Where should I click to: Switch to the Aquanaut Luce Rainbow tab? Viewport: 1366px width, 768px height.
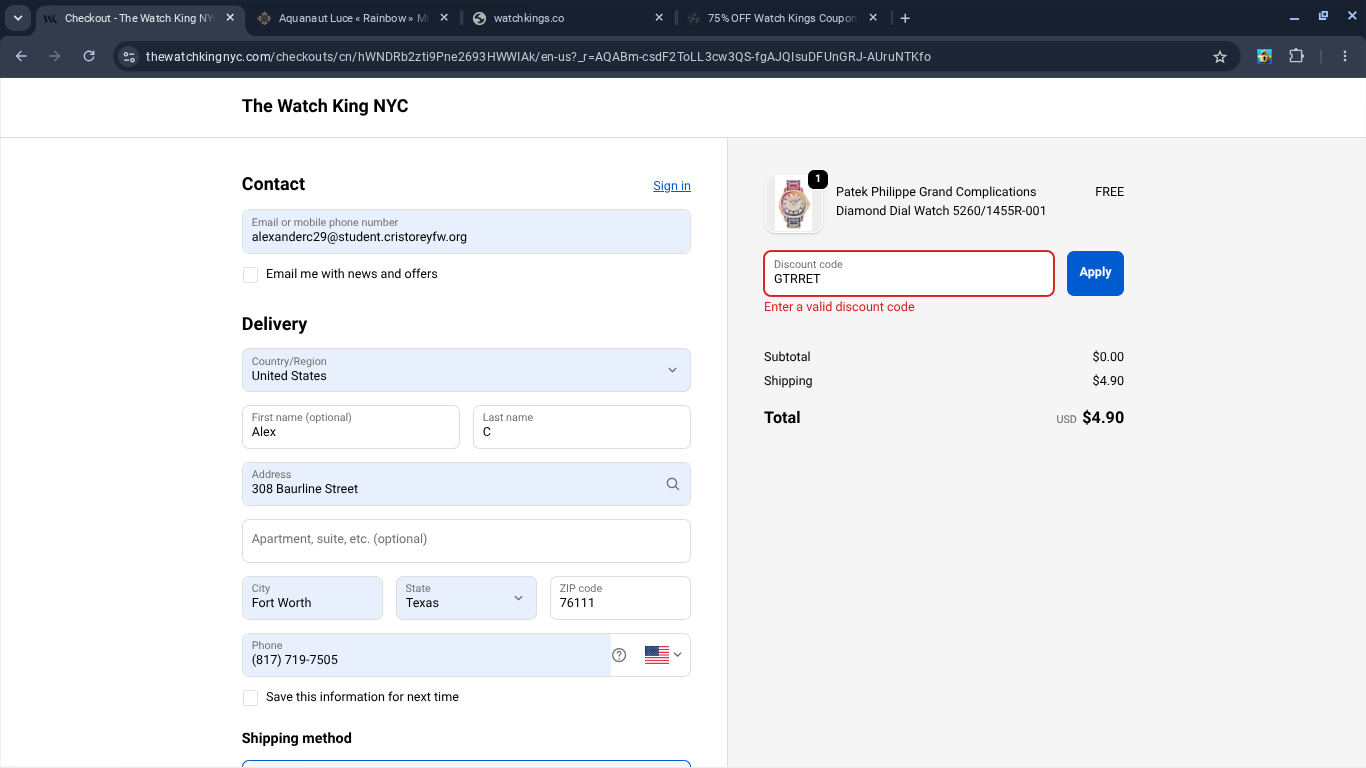353,18
